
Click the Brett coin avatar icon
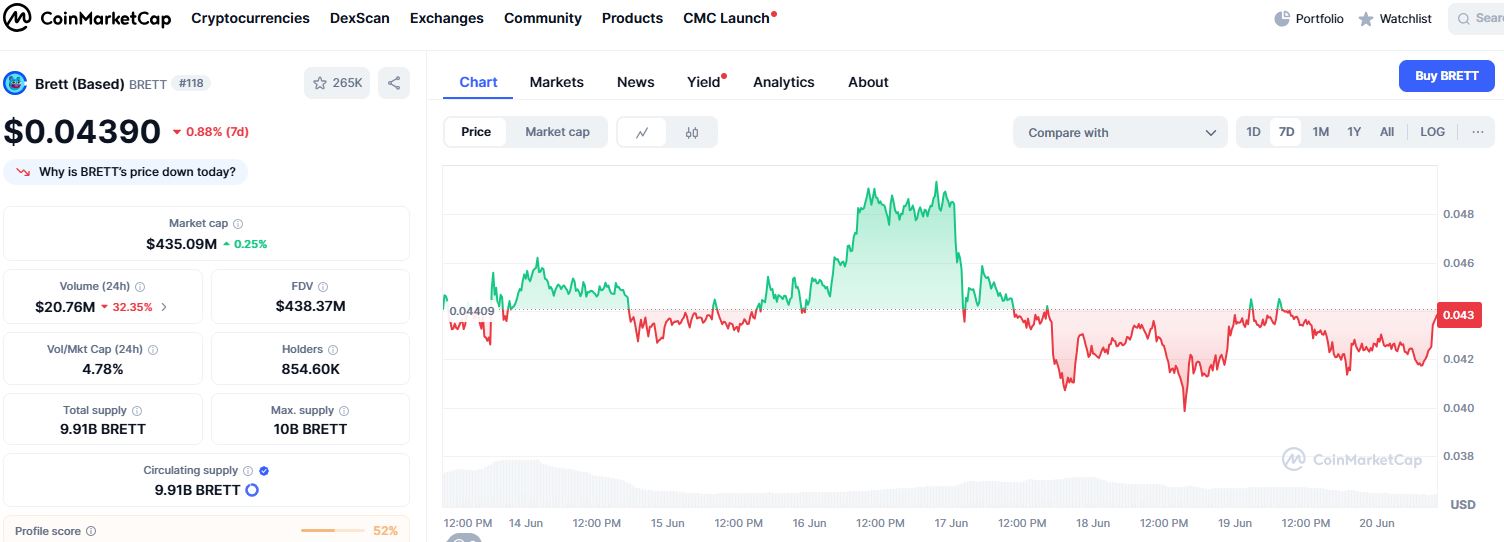(x=15, y=83)
